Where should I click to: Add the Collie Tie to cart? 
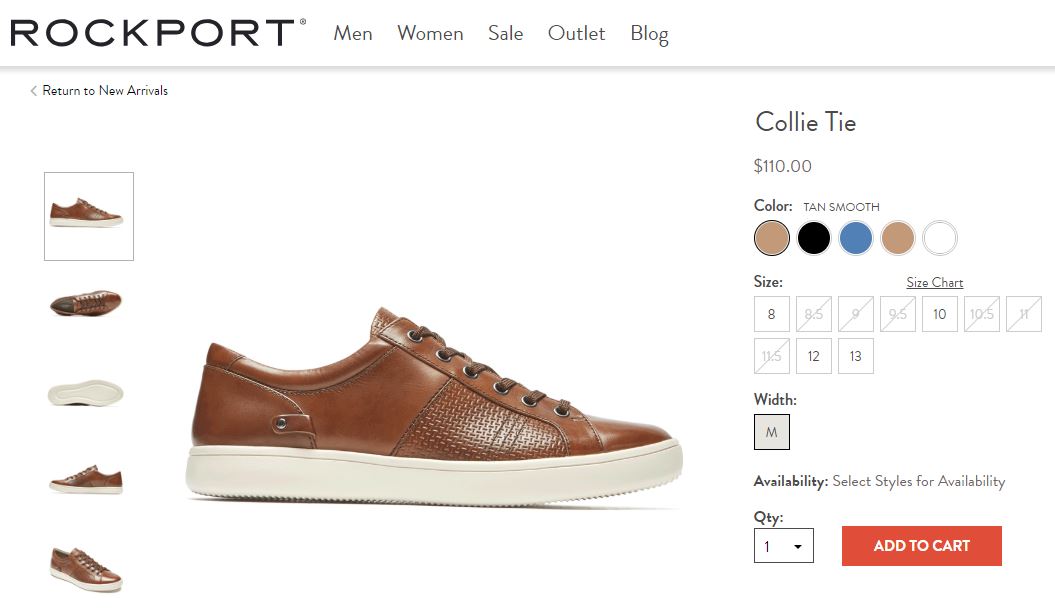click(x=922, y=546)
